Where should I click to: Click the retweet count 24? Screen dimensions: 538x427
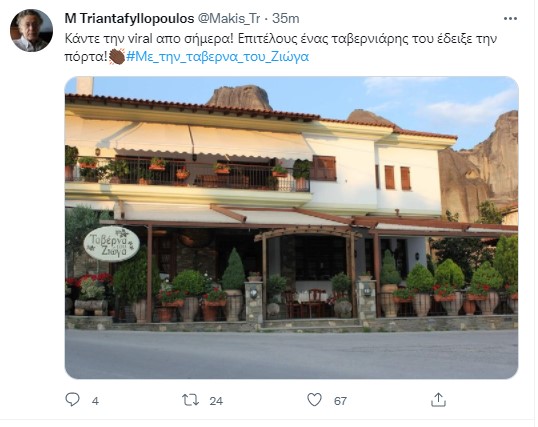point(216,401)
